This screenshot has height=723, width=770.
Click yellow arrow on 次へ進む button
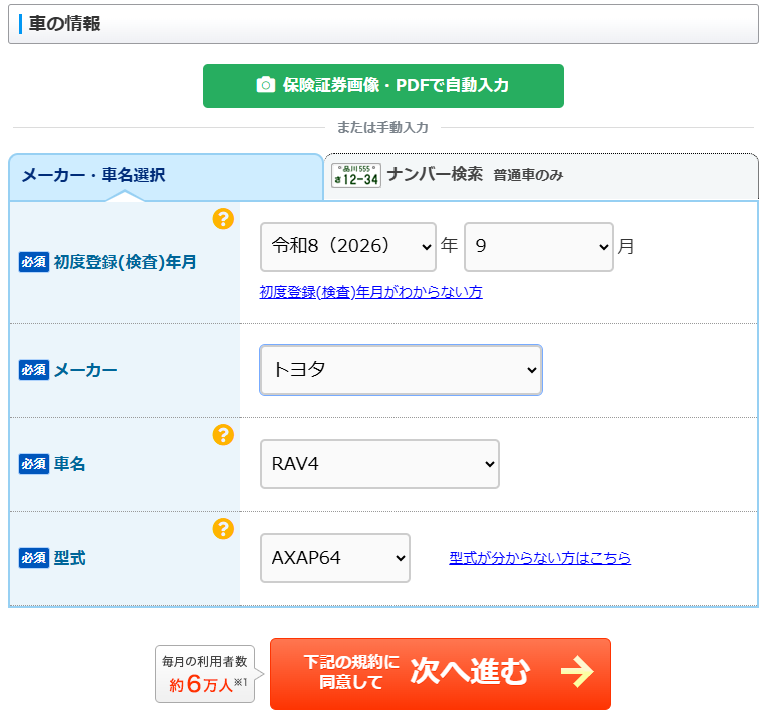pyautogui.click(x=577, y=671)
